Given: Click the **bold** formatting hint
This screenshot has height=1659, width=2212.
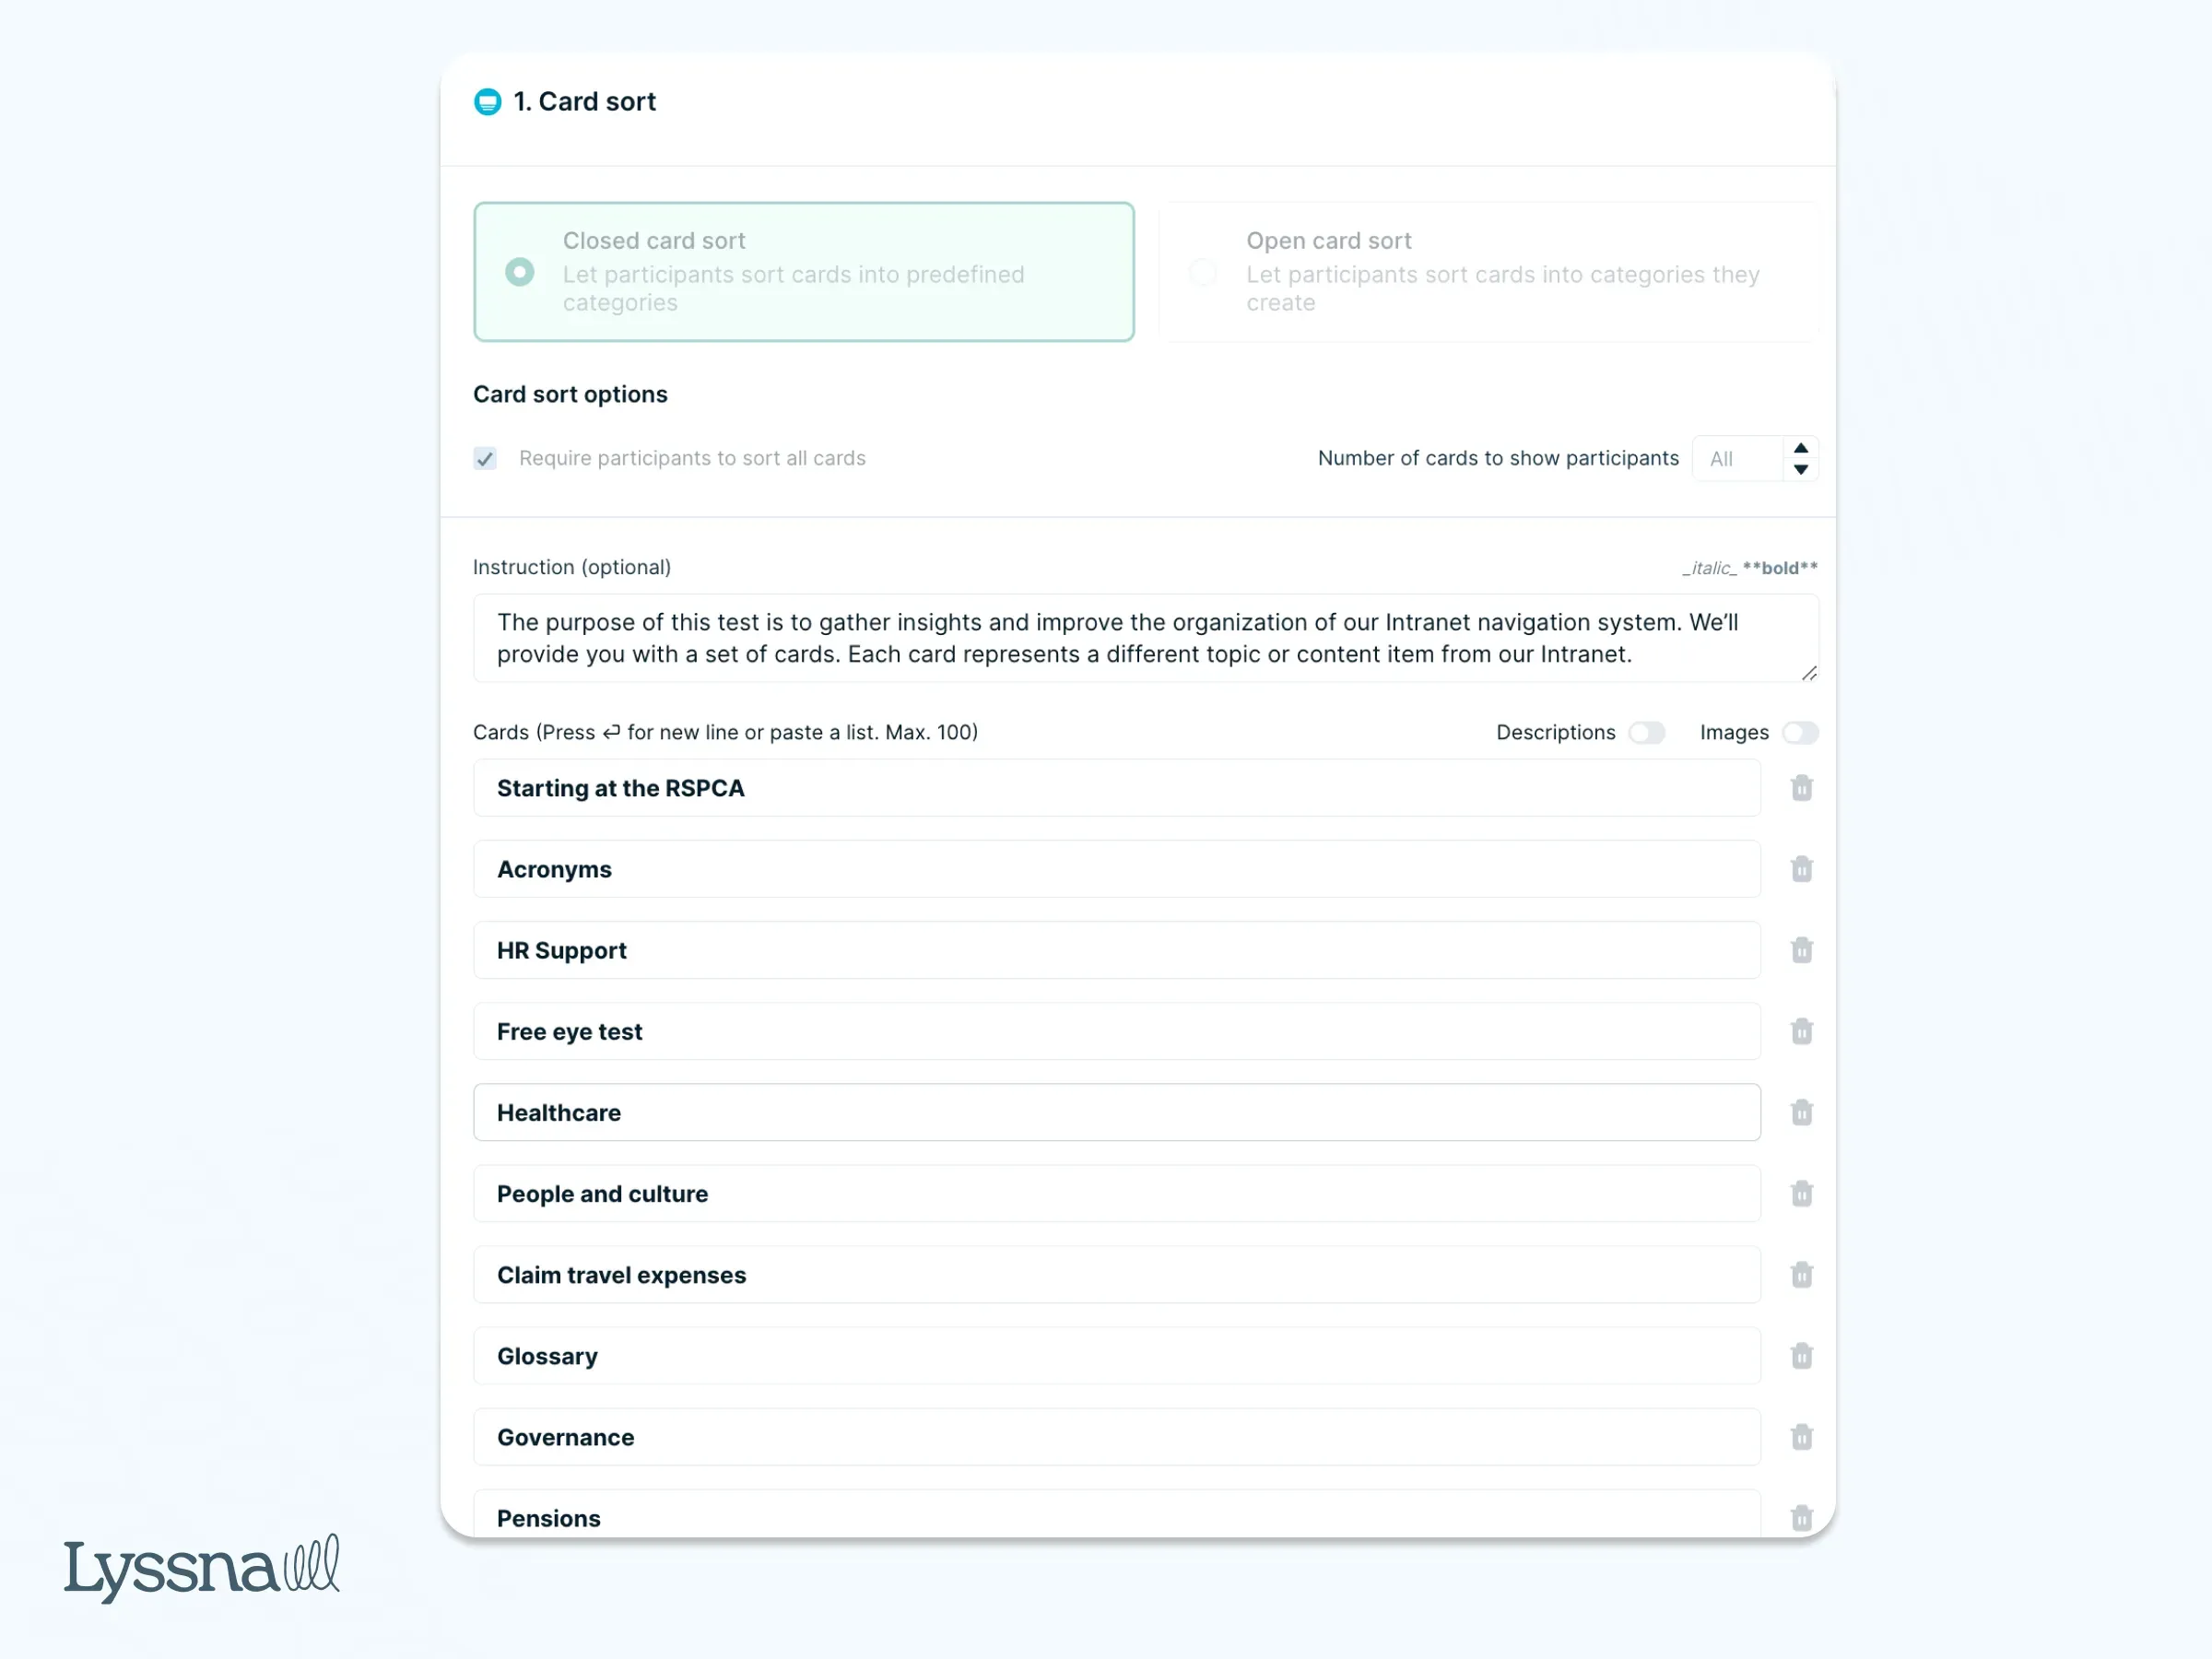Looking at the screenshot, I should [1779, 567].
